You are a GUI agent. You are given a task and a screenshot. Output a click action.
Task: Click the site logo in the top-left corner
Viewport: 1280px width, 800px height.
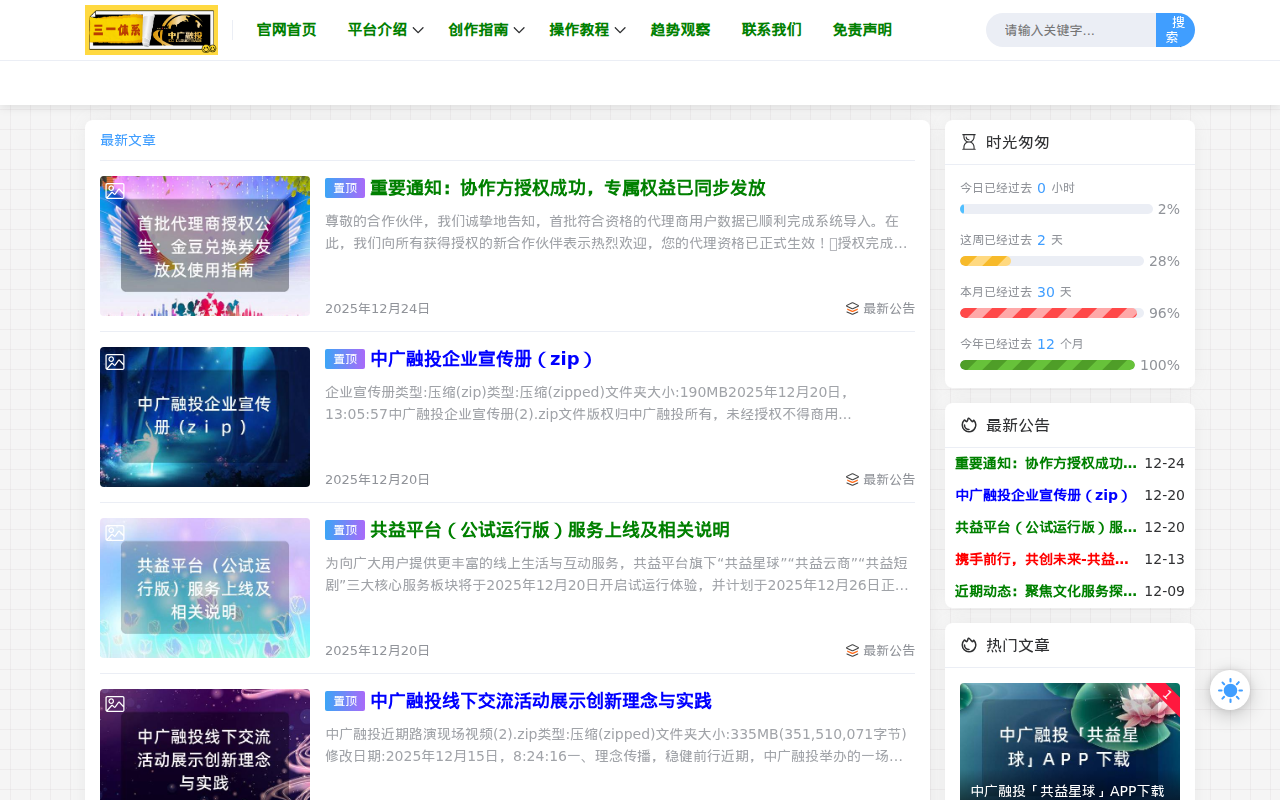pos(151,28)
